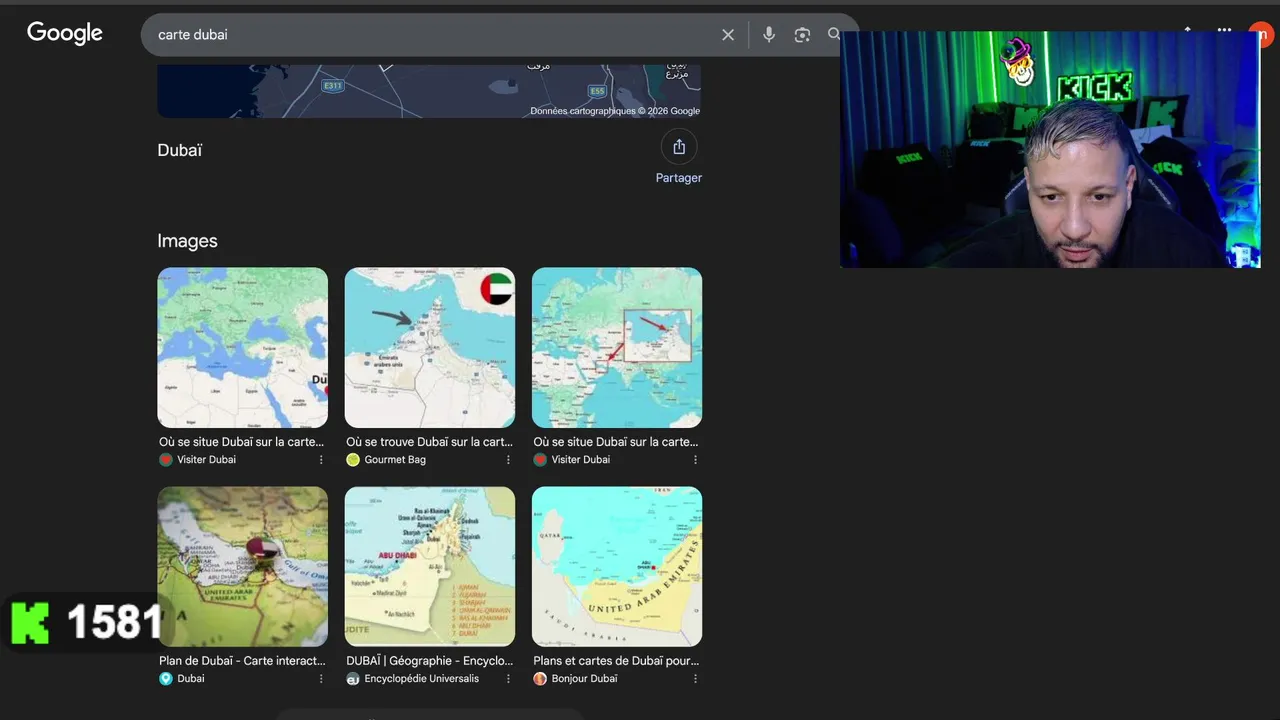Open Encyclopédie Universalis Abu Dhabi map thumbnail
The height and width of the screenshot is (720, 1280).
point(430,566)
